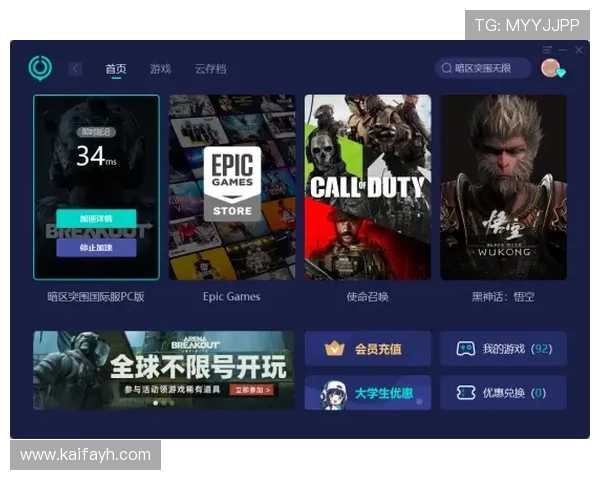The width and height of the screenshot is (600, 480).
Task: Click the gamepad icon on 我的游戏
Action: pyautogui.click(x=466, y=348)
